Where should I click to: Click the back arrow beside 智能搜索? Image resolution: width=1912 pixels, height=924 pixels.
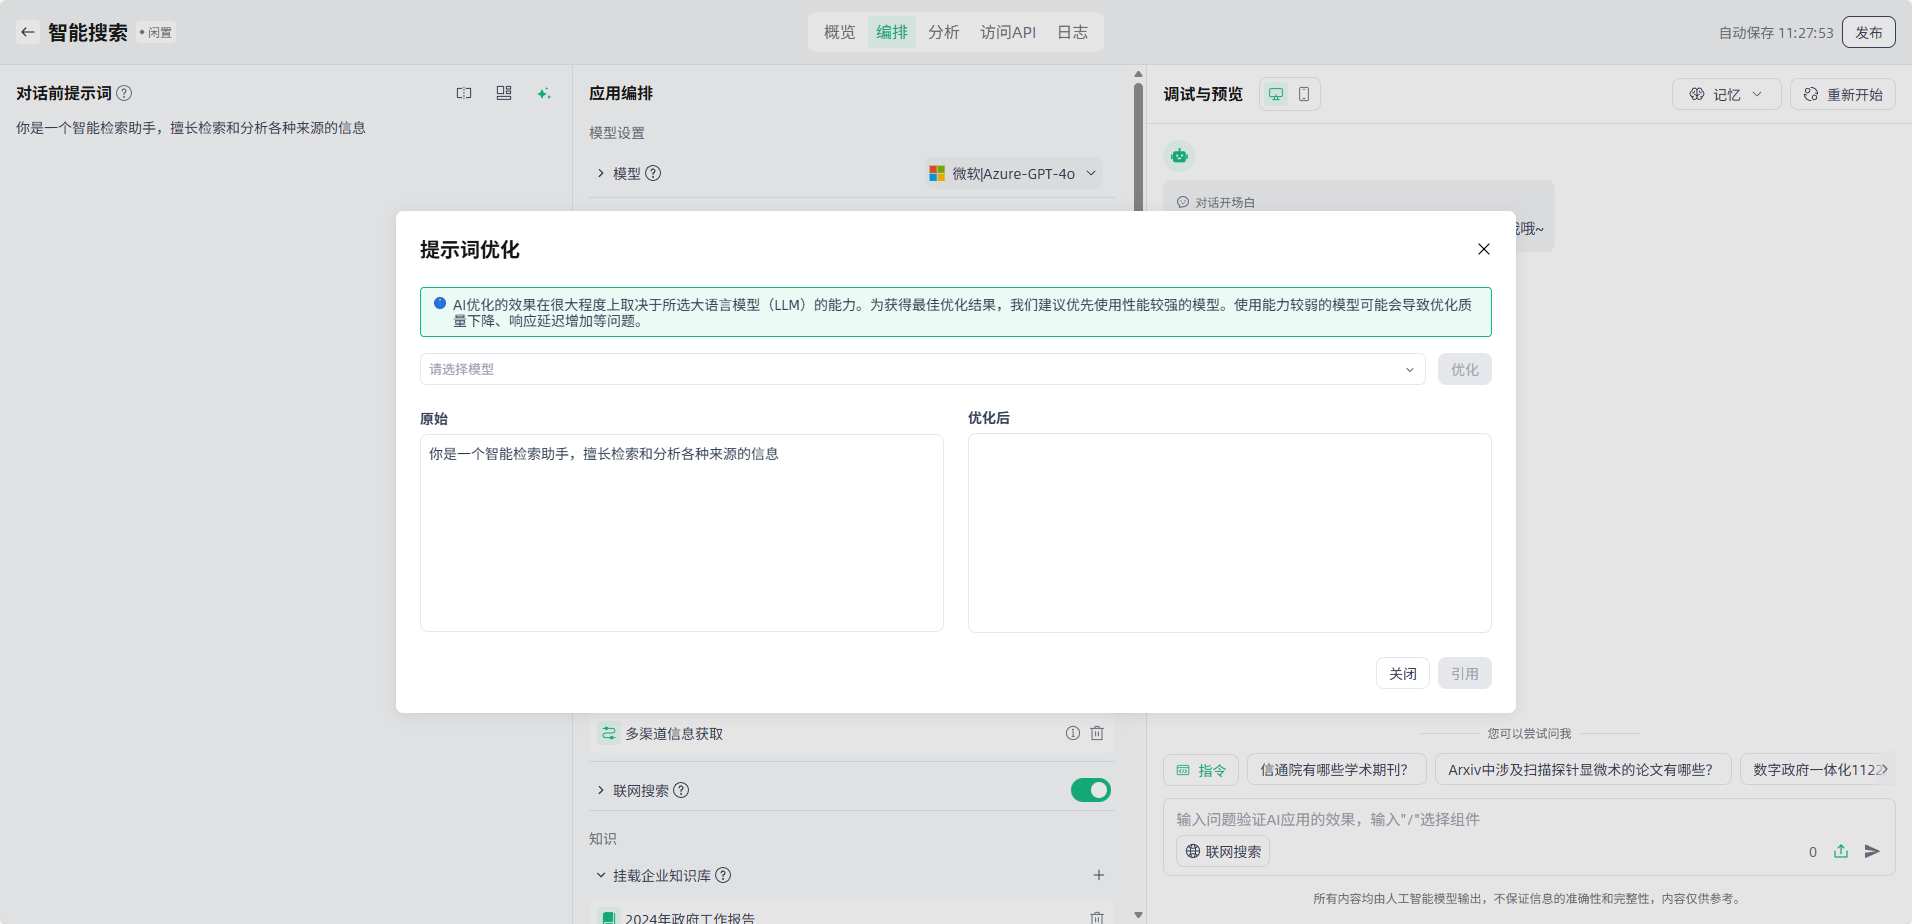pos(28,32)
